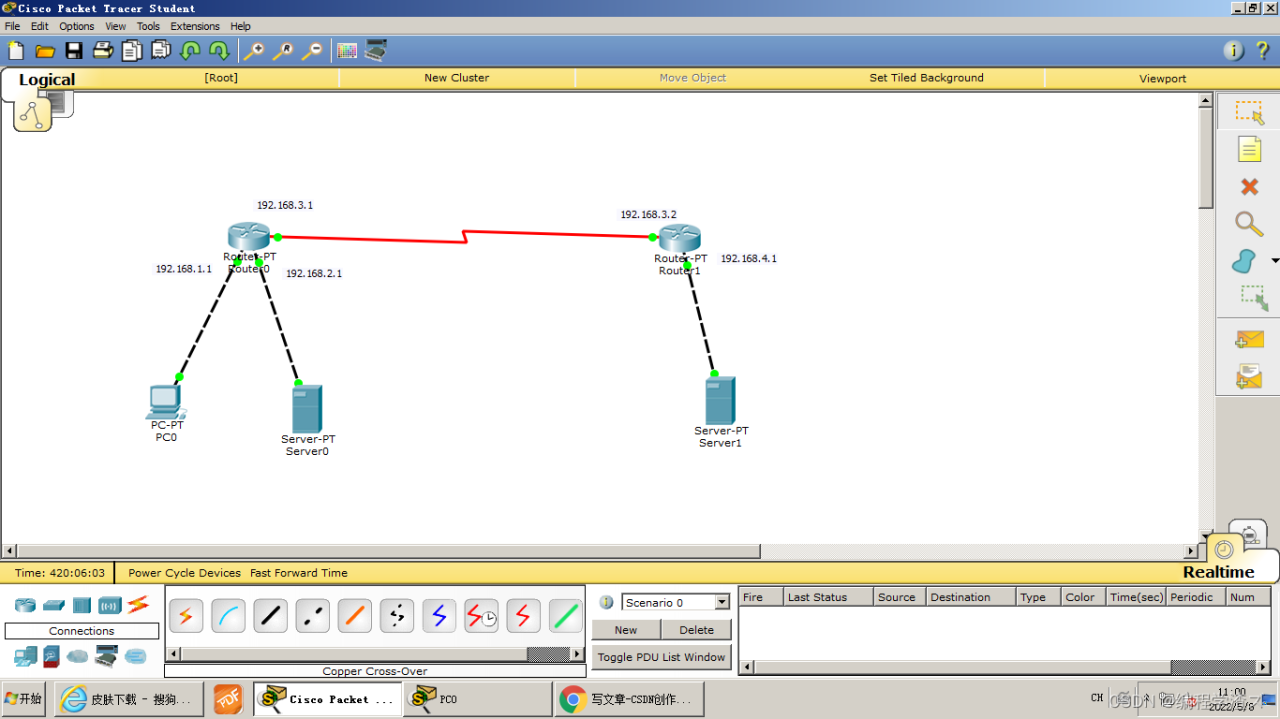The width and height of the screenshot is (1280, 719).
Task: Click the Copy icon in the toolbar
Action: pyautogui.click(x=132, y=50)
